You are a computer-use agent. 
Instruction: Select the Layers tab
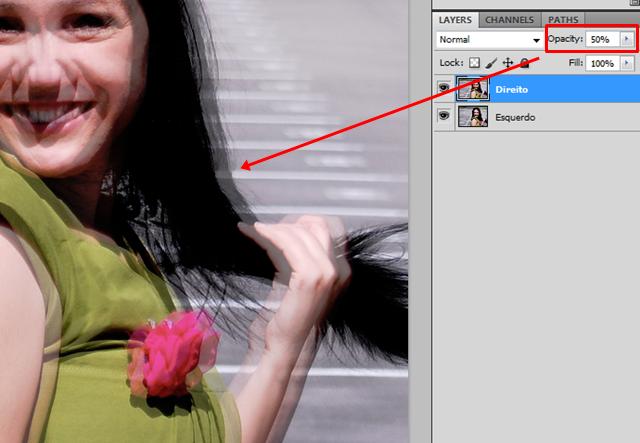pos(456,19)
